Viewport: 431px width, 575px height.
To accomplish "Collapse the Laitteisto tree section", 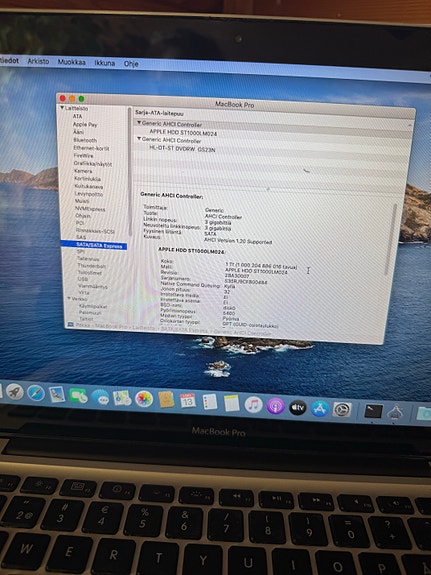I will coord(62,108).
